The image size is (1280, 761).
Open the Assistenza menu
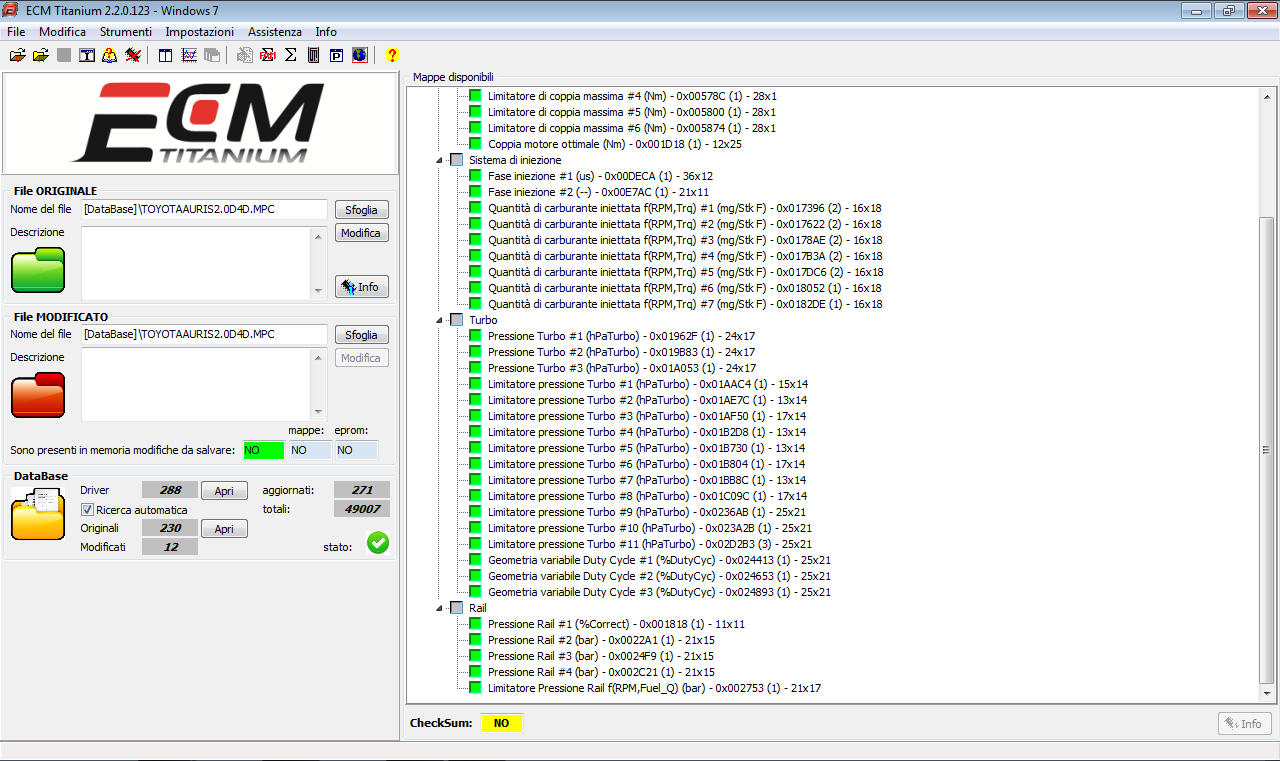pos(276,32)
